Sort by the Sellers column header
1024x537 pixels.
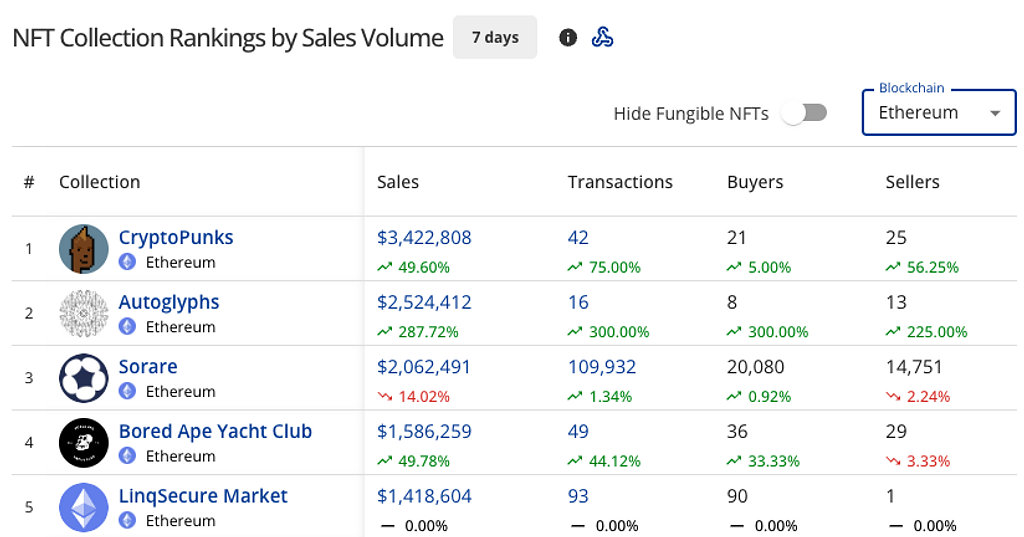(912, 182)
